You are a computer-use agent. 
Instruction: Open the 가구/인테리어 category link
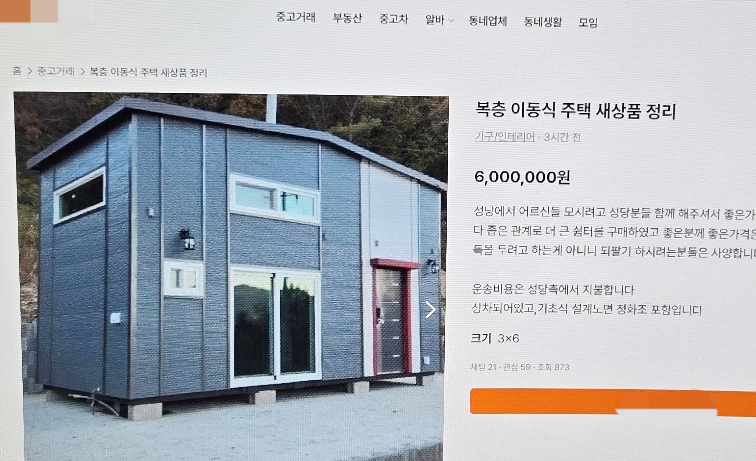504,137
